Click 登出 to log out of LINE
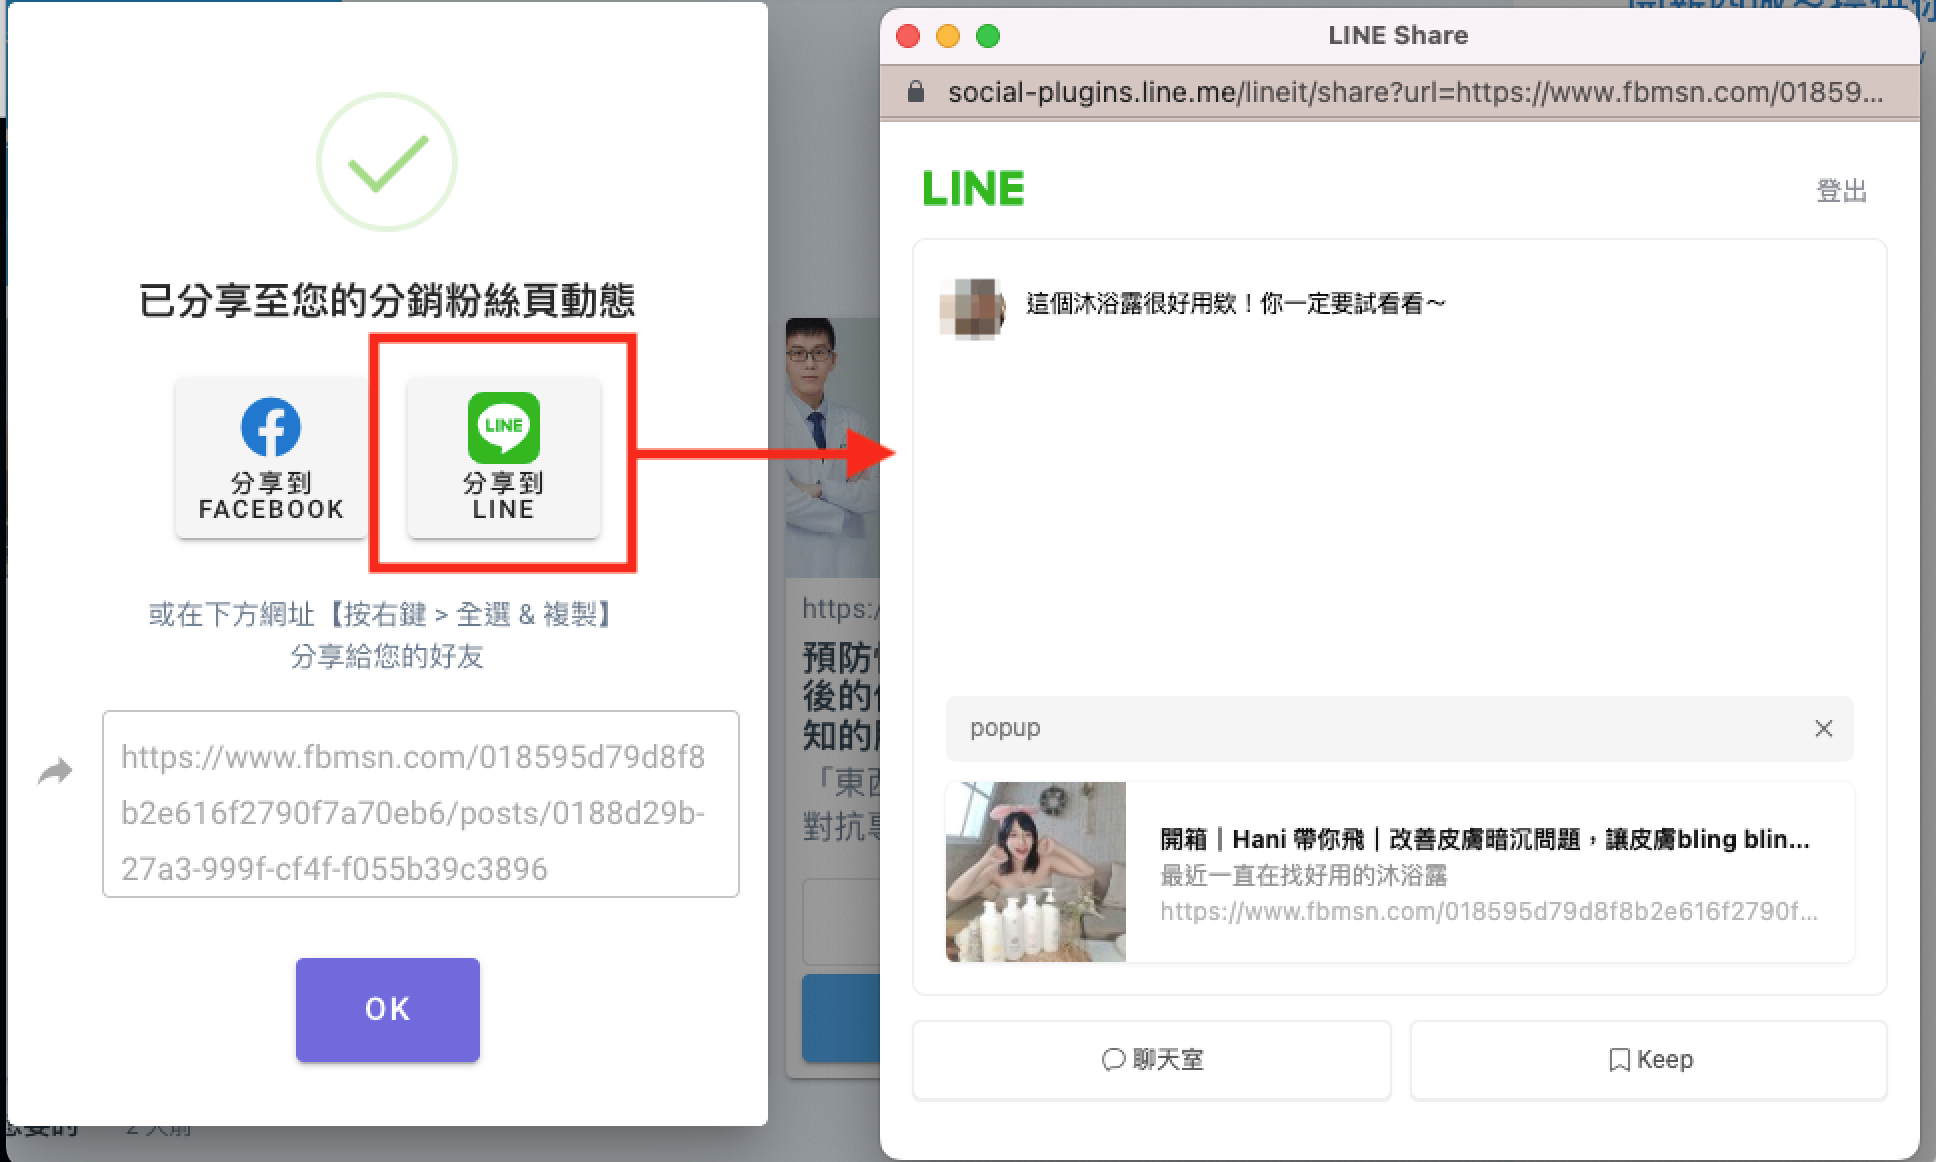Image resolution: width=1936 pixels, height=1162 pixels. point(1841,190)
